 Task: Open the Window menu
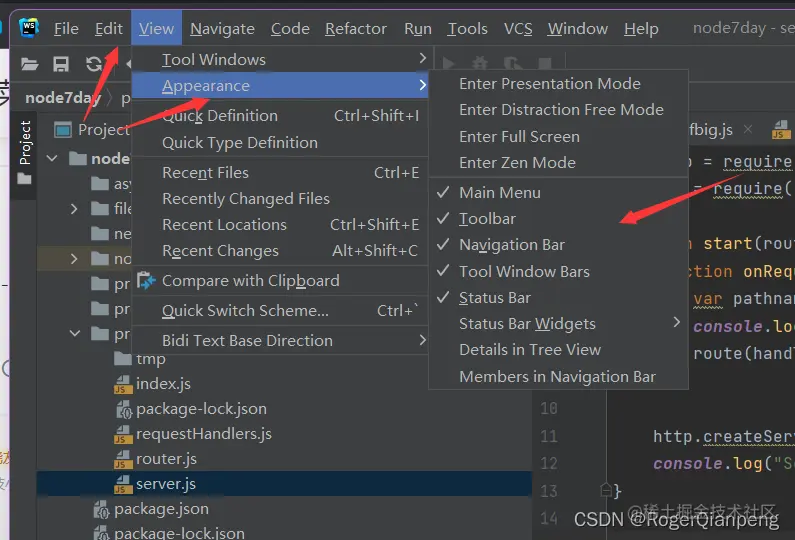[577, 29]
